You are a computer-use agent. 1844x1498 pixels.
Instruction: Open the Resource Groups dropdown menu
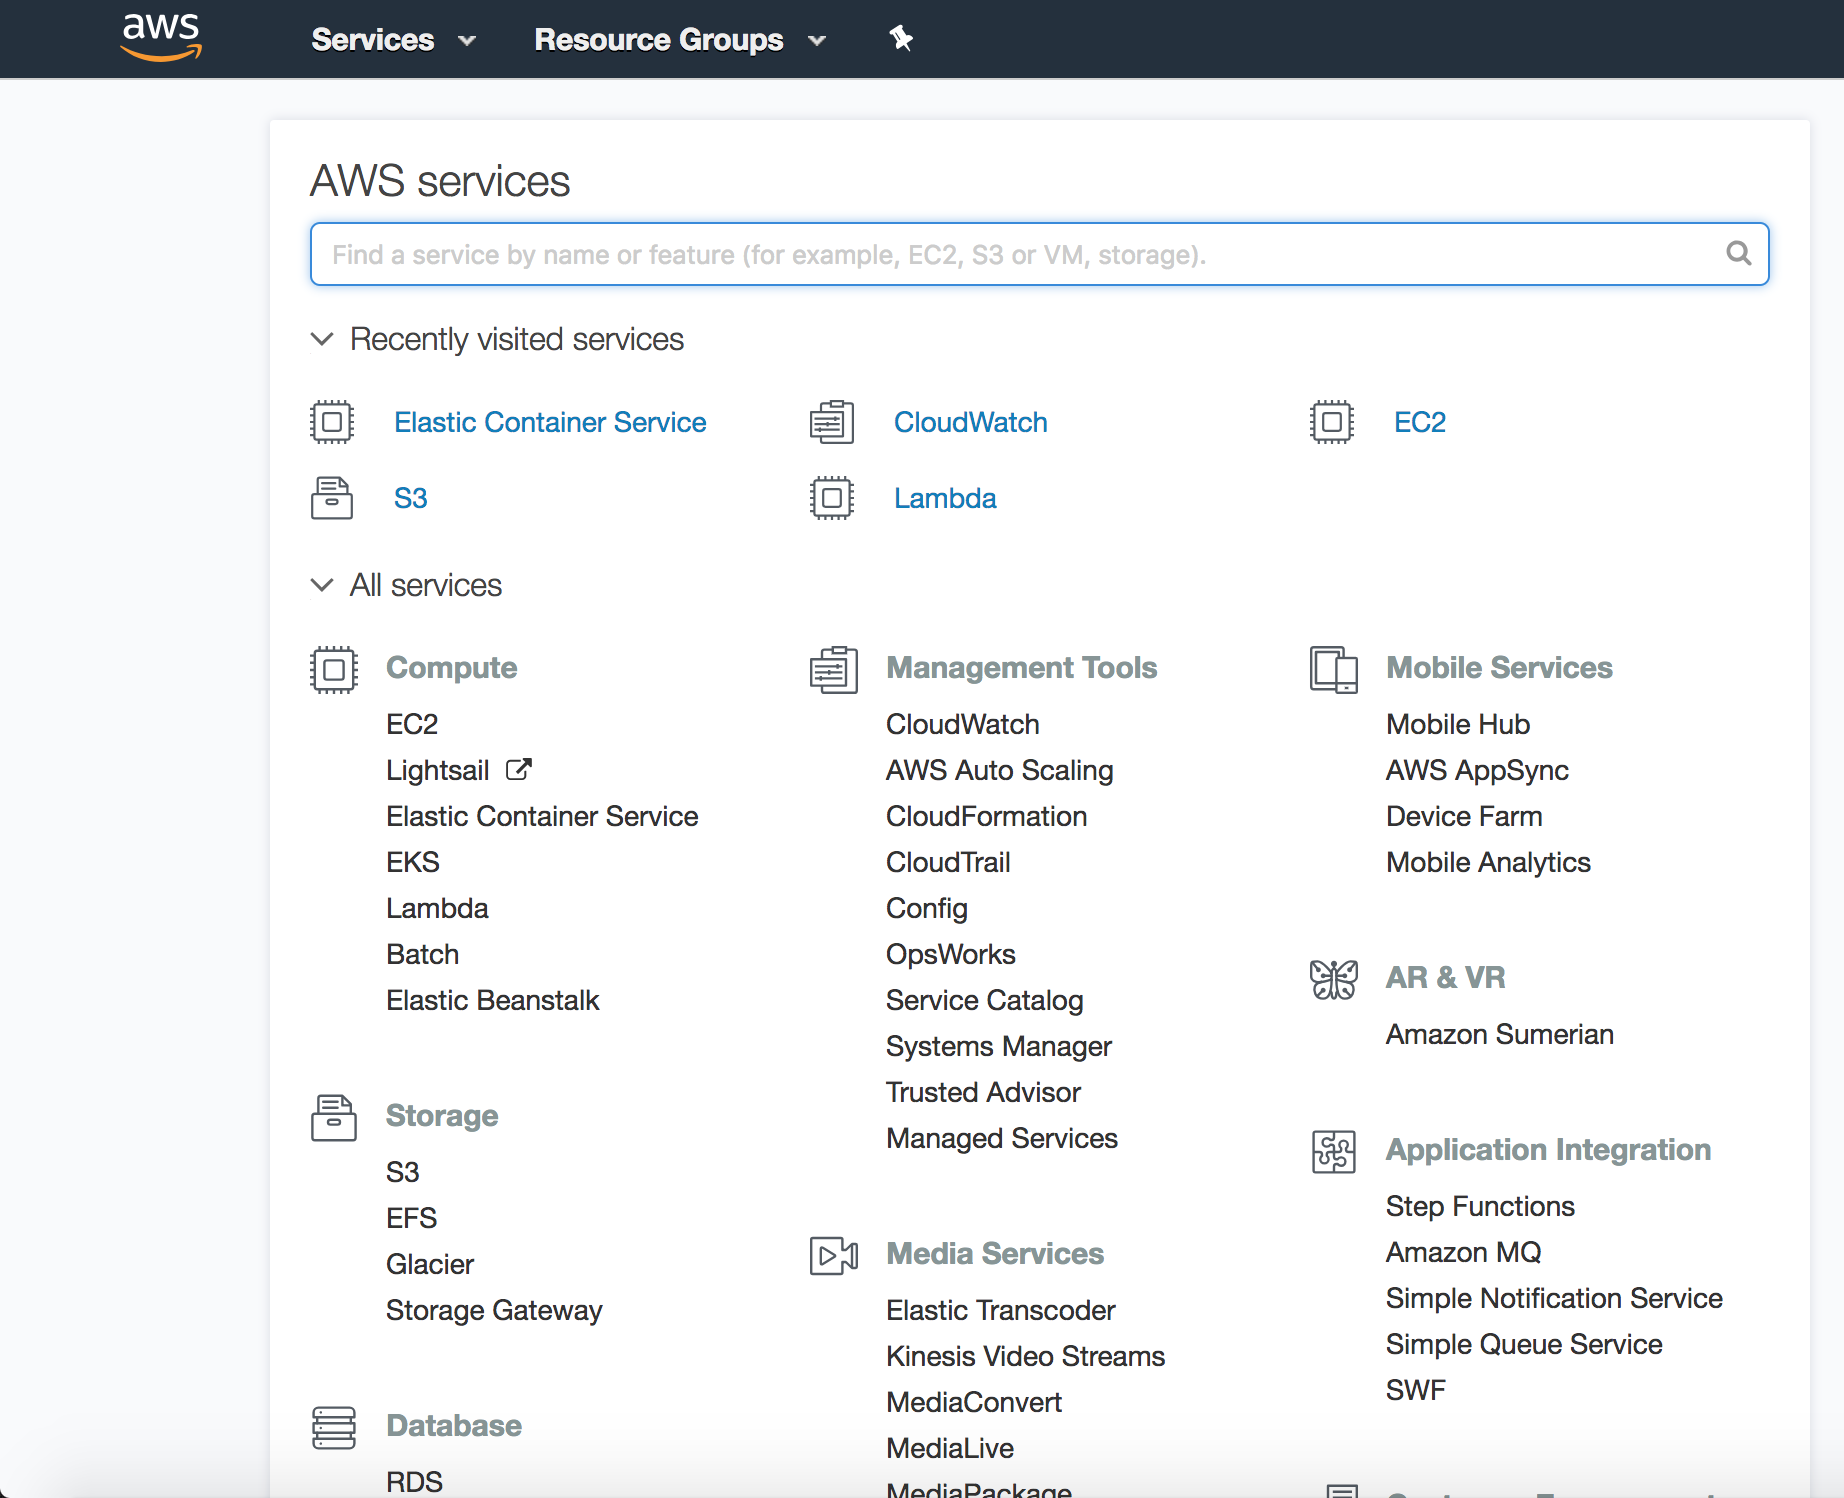tap(680, 40)
